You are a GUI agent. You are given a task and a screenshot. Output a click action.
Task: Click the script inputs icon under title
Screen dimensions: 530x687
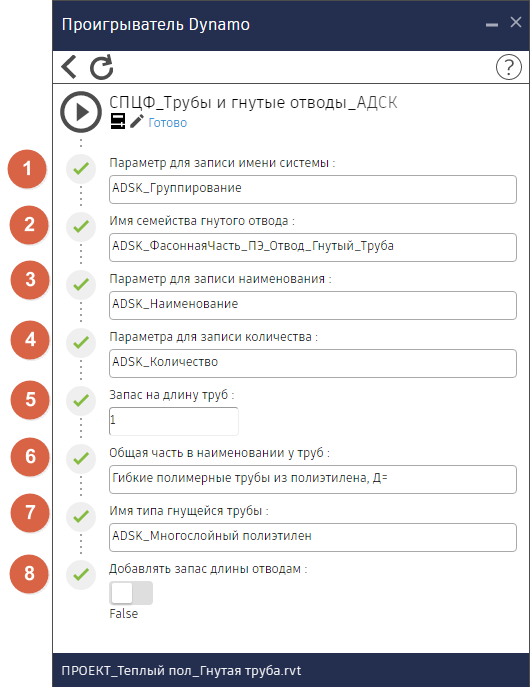click(x=118, y=121)
